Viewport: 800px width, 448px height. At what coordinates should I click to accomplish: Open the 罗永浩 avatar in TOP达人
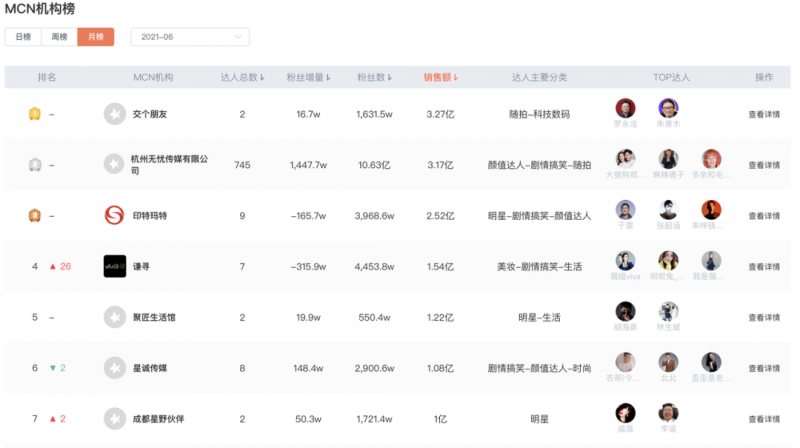(625, 108)
